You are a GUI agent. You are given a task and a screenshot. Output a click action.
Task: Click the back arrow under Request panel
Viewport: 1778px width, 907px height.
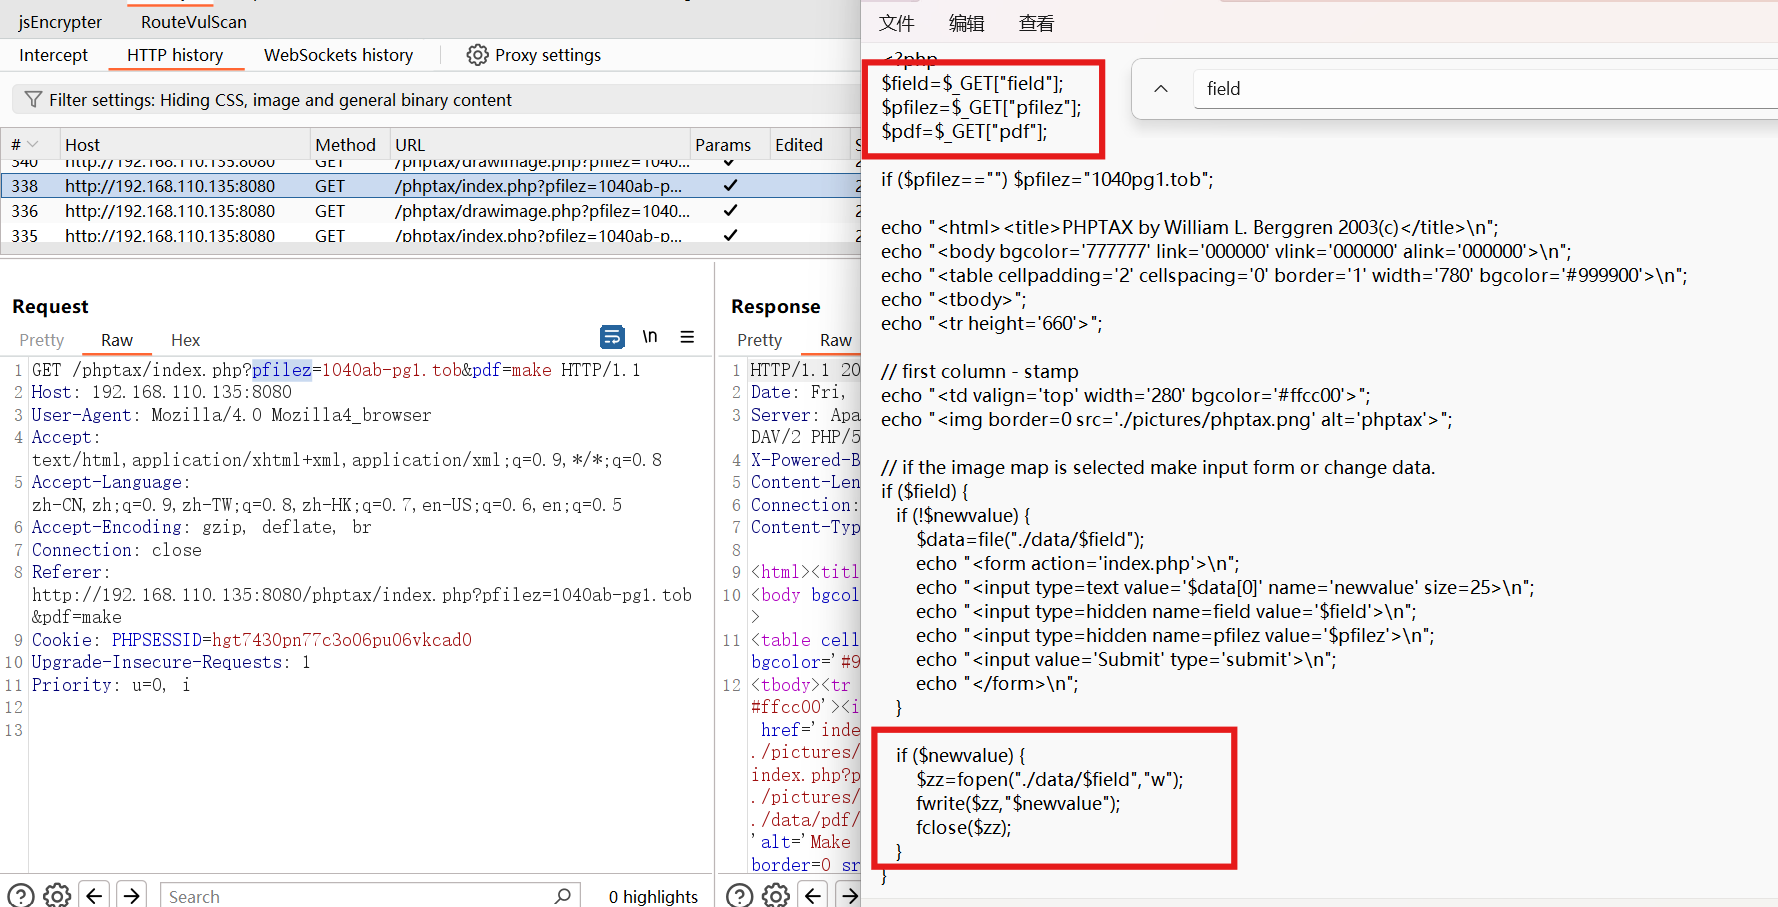pyautogui.click(x=94, y=895)
